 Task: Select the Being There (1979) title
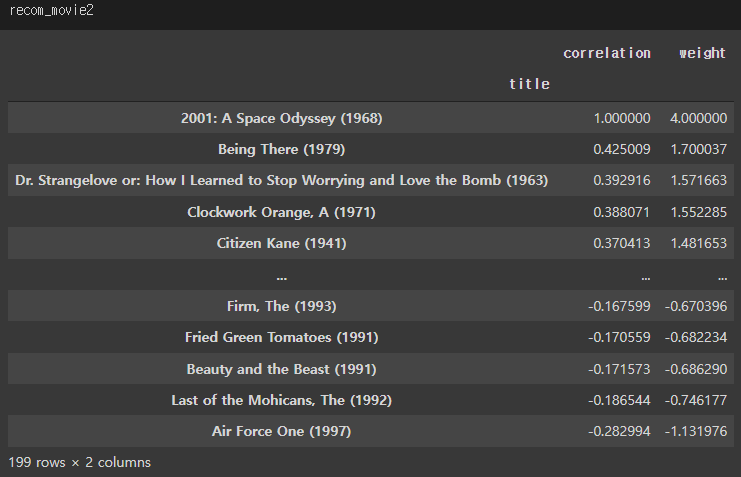point(282,149)
